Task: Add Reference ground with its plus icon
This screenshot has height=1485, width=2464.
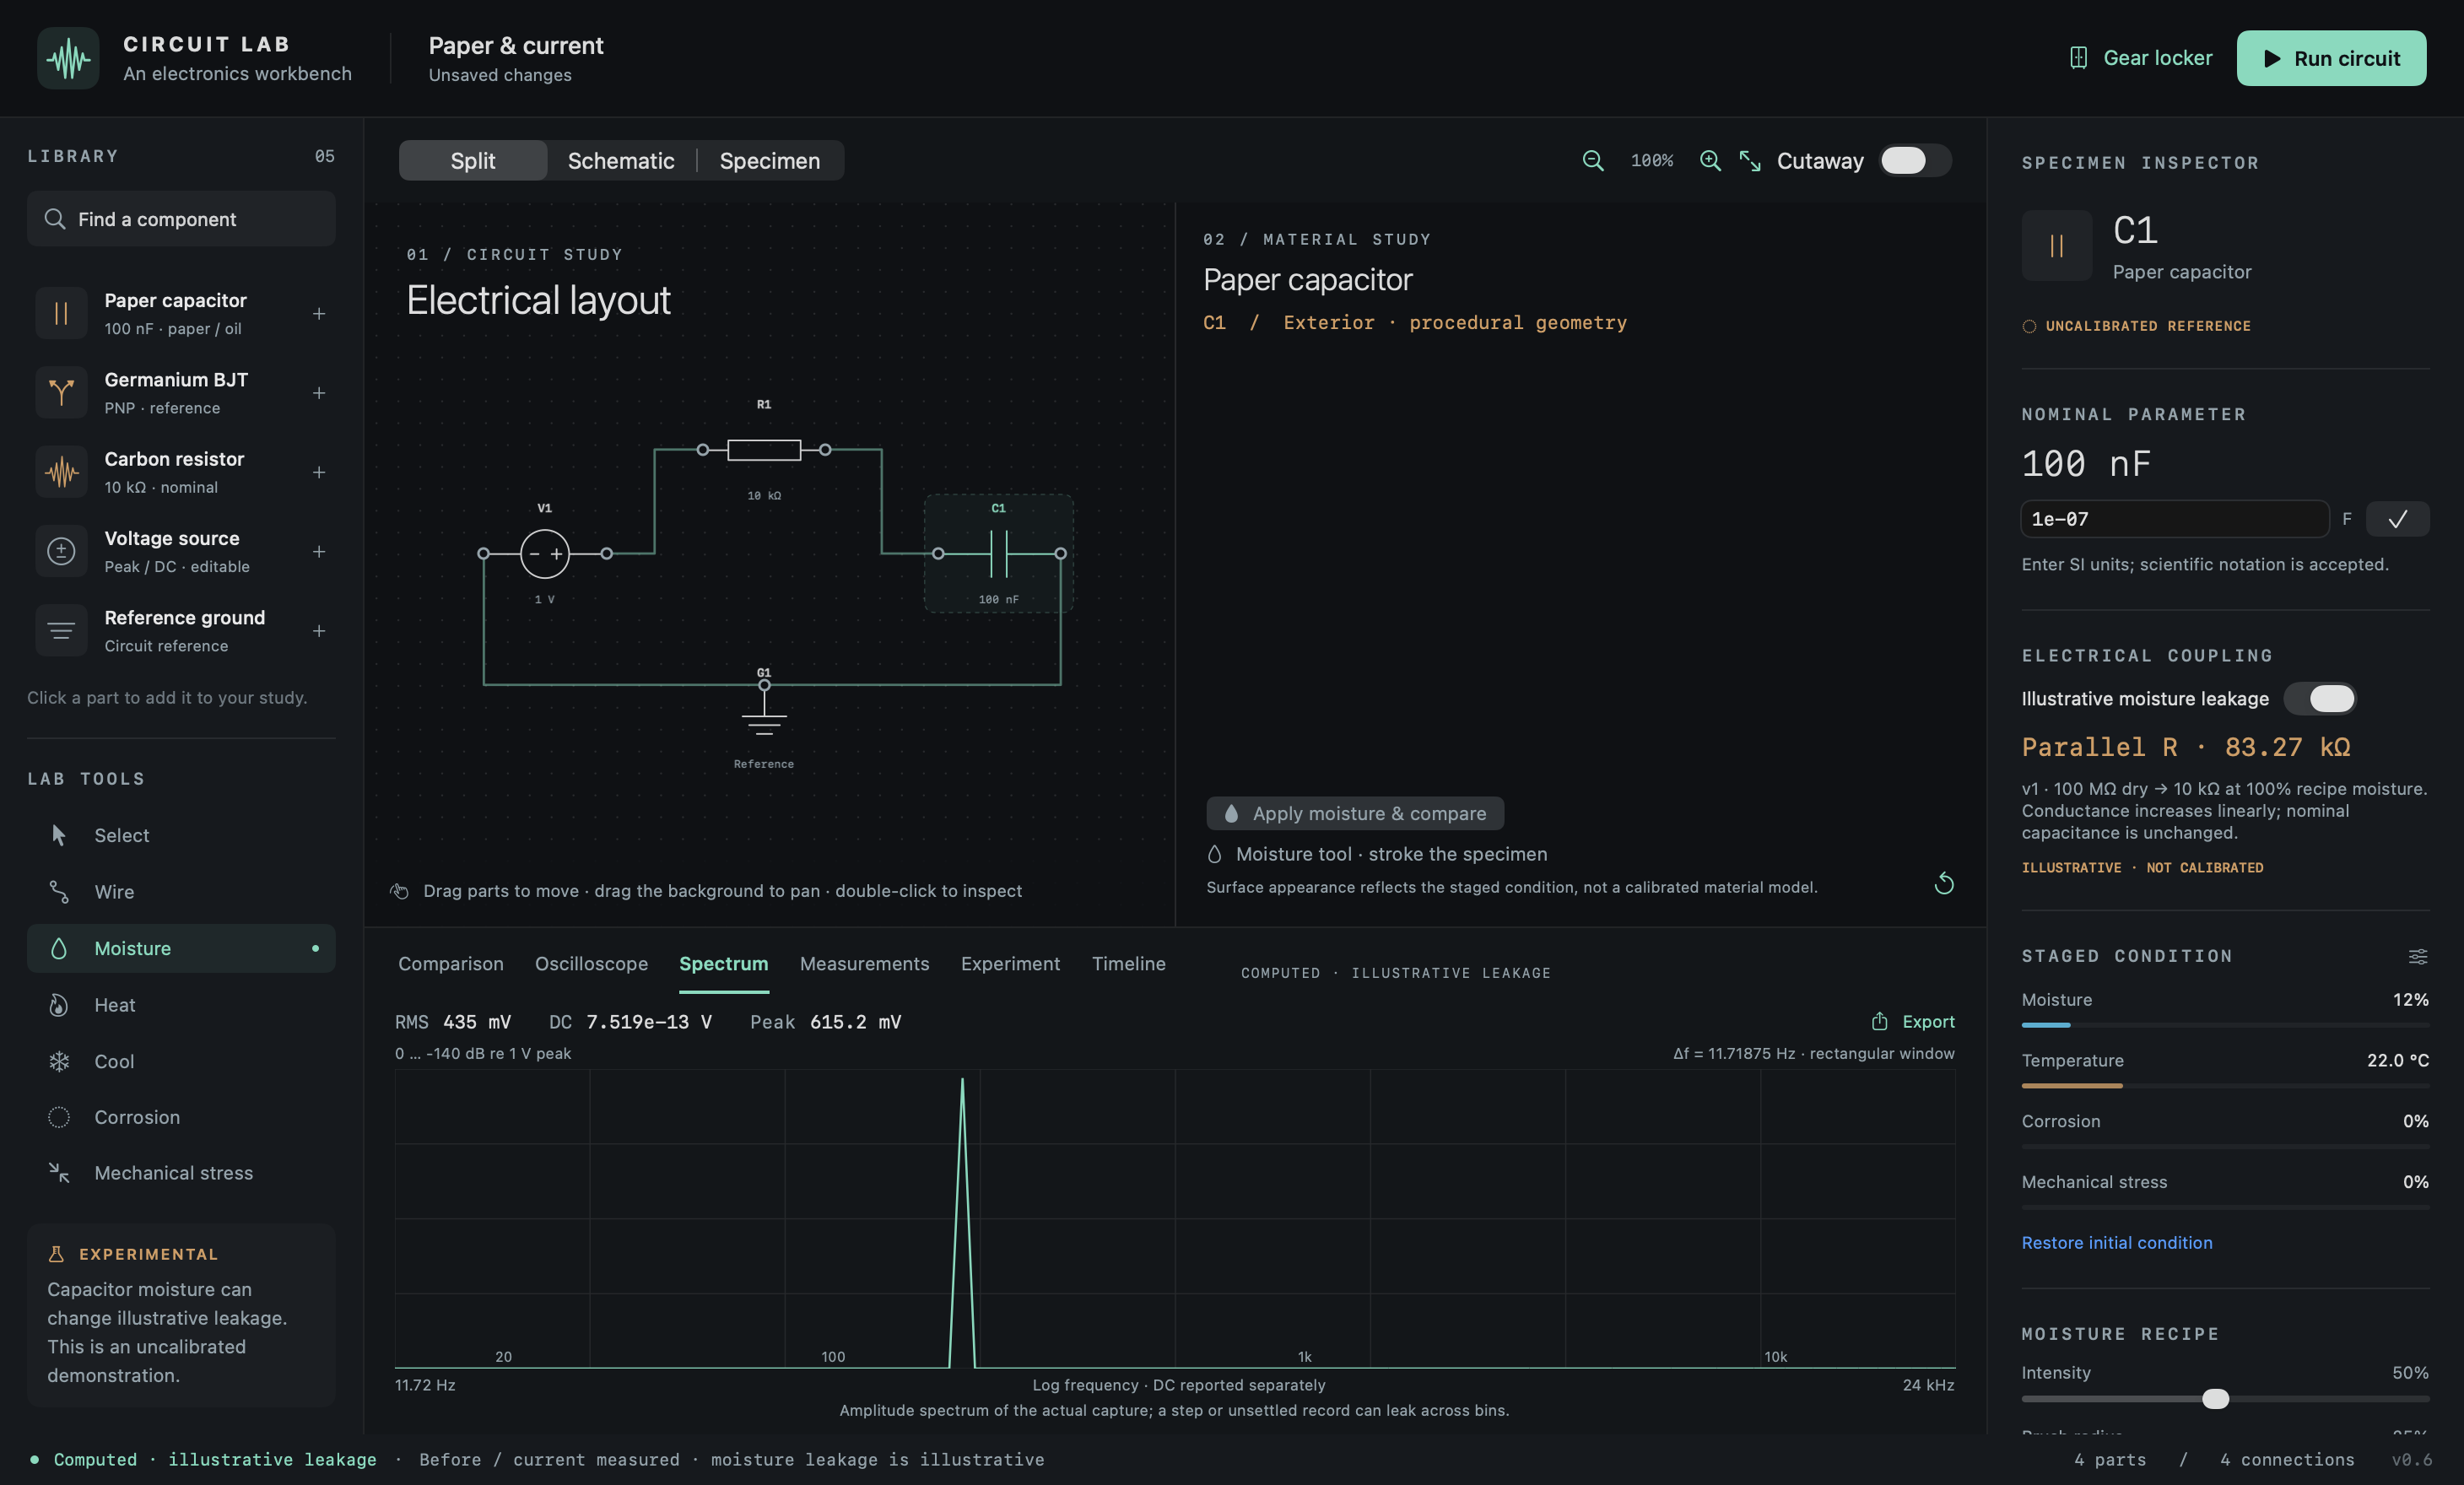Action: pyautogui.click(x=319, y=631)
